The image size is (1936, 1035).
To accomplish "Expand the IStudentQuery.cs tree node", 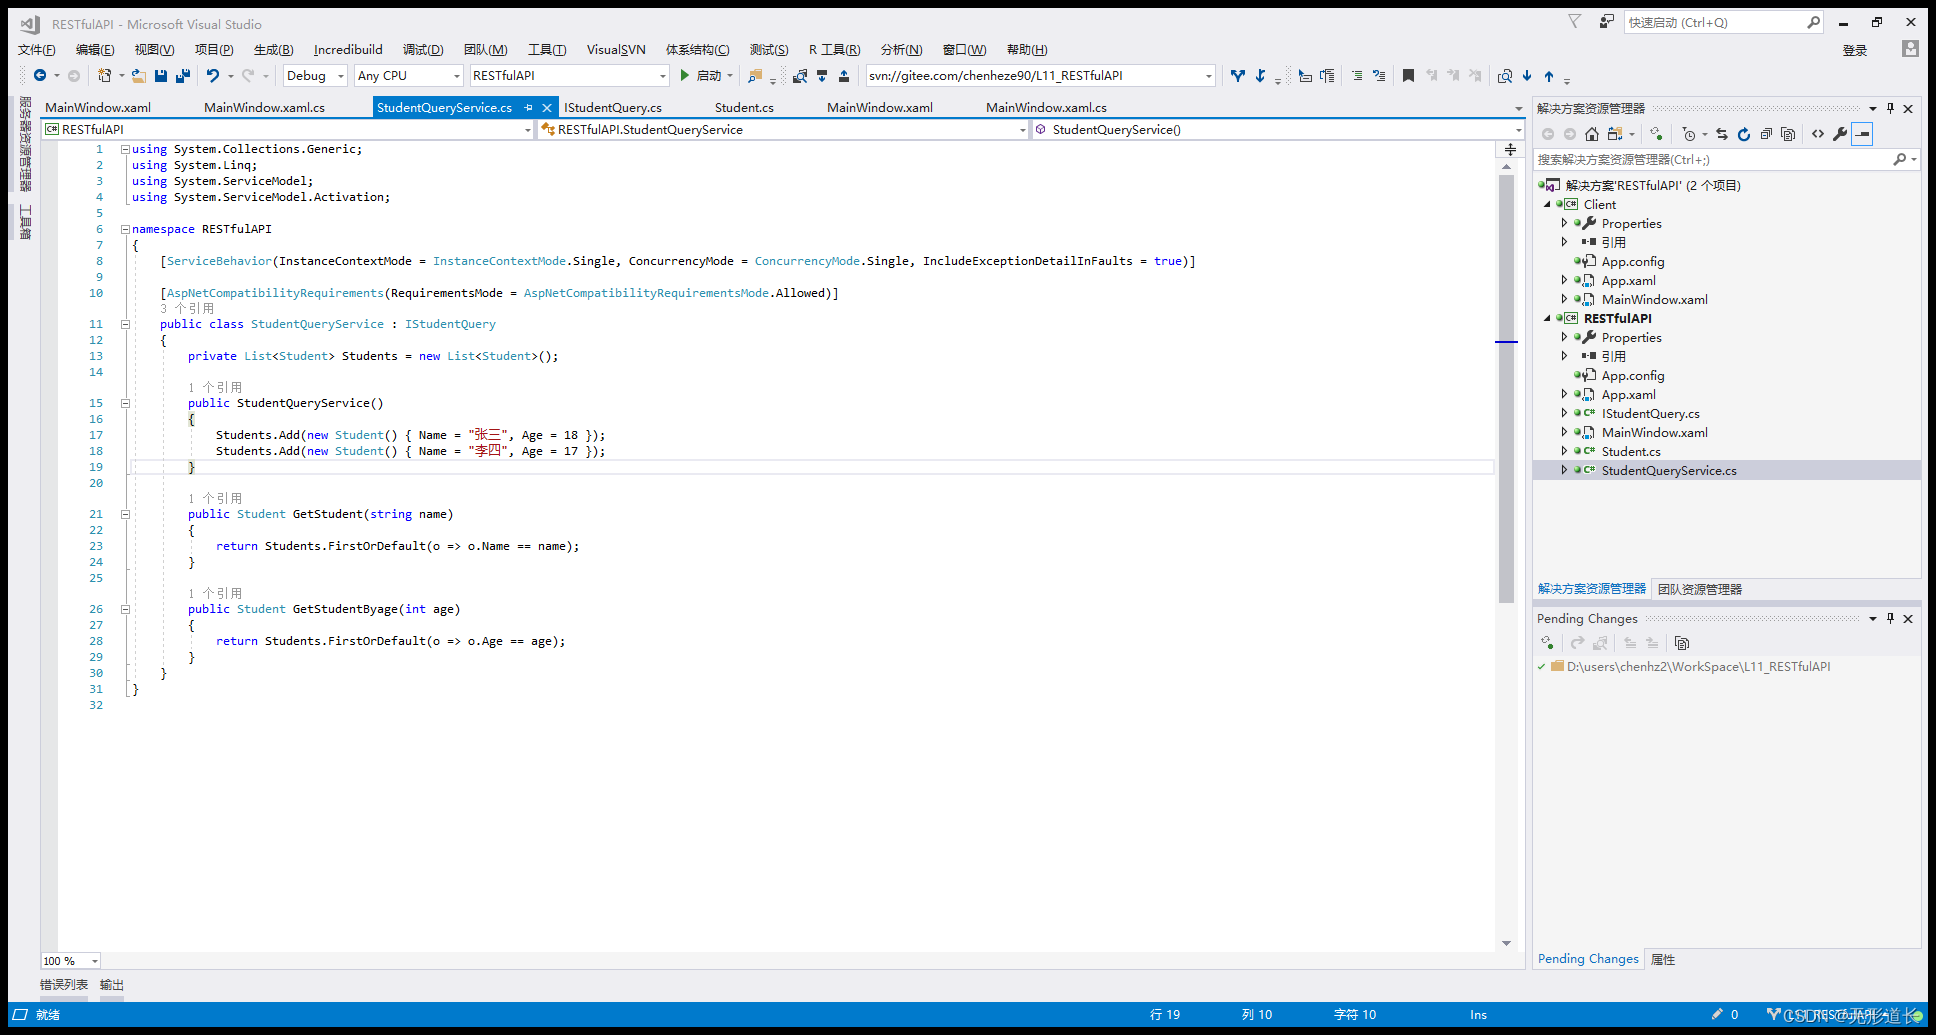I will click(x=1564, y=413).
